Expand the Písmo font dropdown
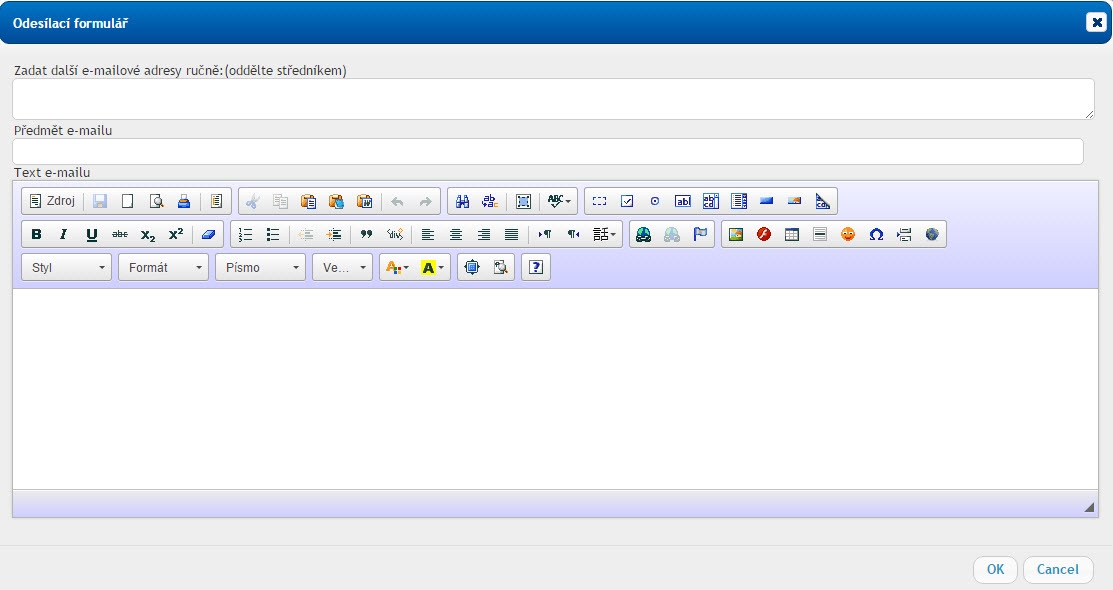 coord(260,268)
